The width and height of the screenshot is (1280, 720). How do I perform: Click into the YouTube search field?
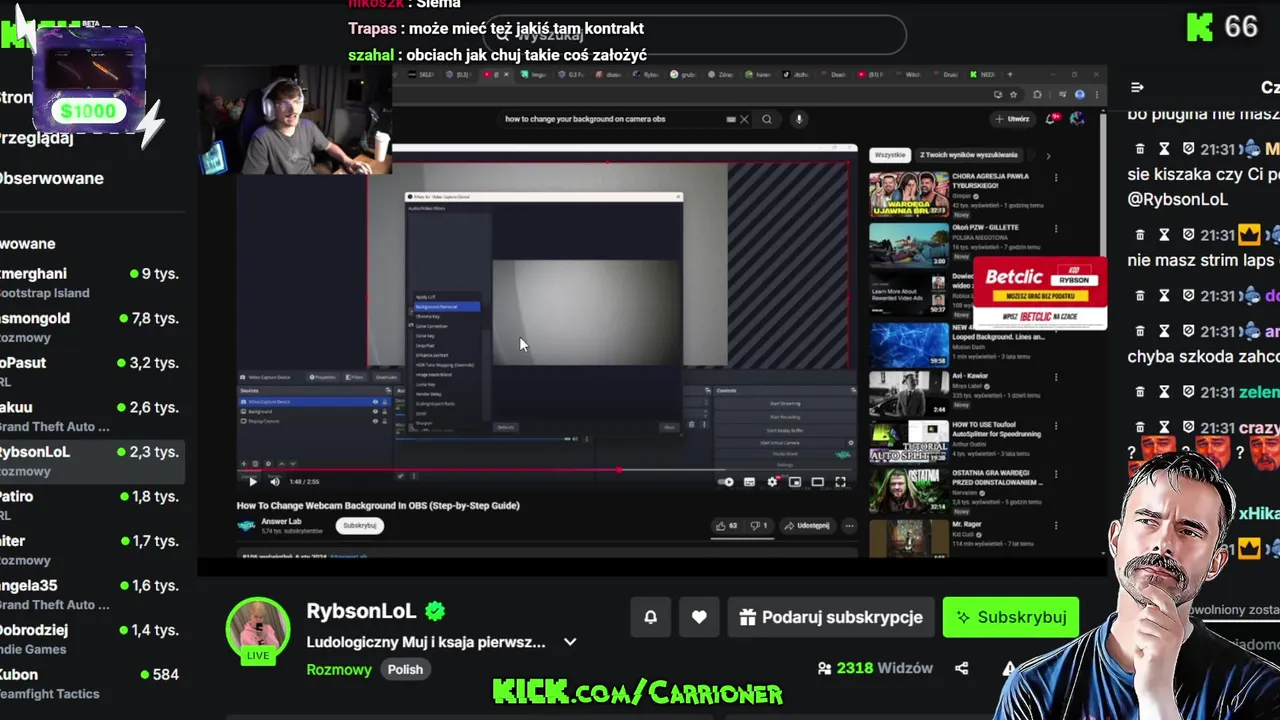click(x=613, y=119)
